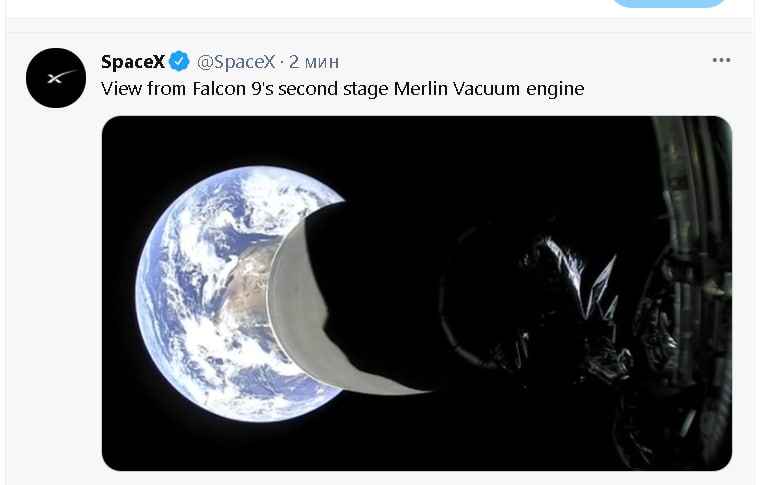765x485 pixels.
Task: Click the words 'Merlin Vacuum engine'
Action: (489, 89)
